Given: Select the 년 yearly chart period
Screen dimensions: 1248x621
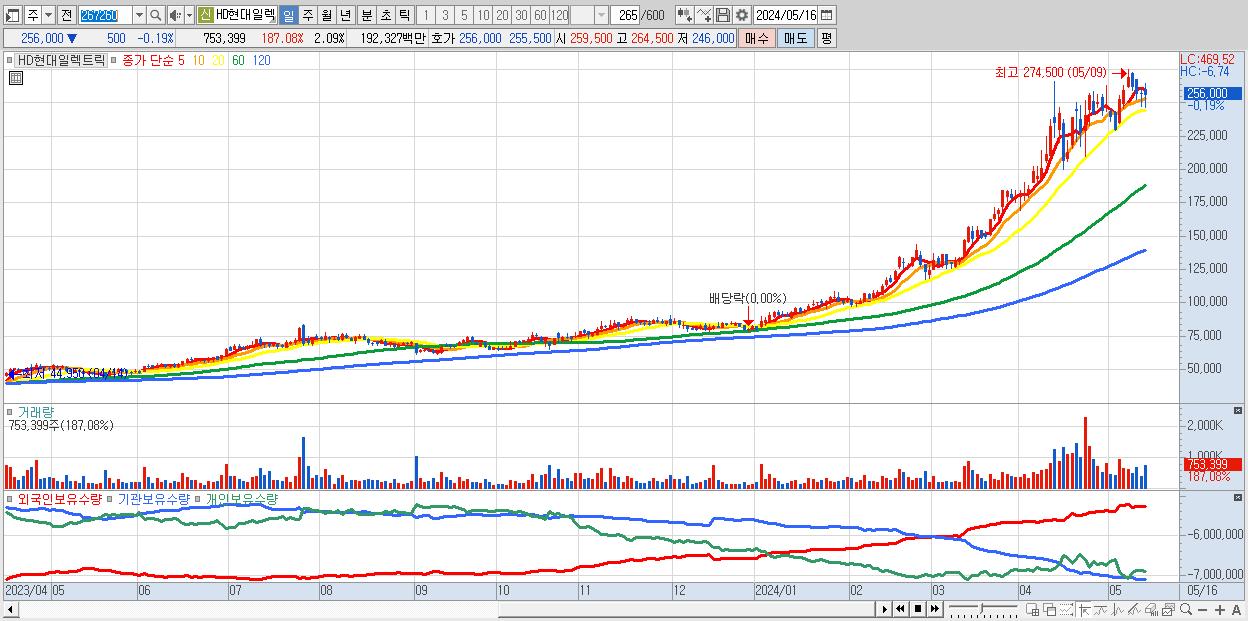Looking at the screenshot, I should 345,15.
